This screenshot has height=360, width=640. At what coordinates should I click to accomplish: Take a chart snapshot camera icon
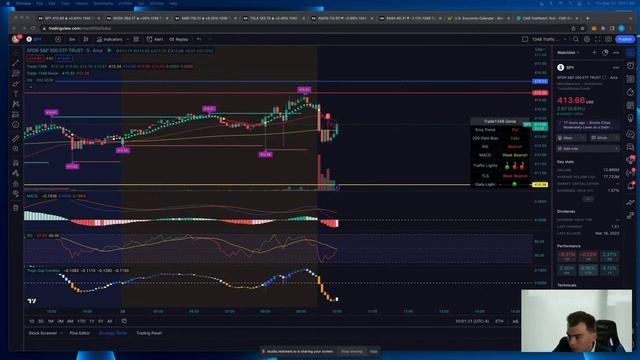click(609, 39)
